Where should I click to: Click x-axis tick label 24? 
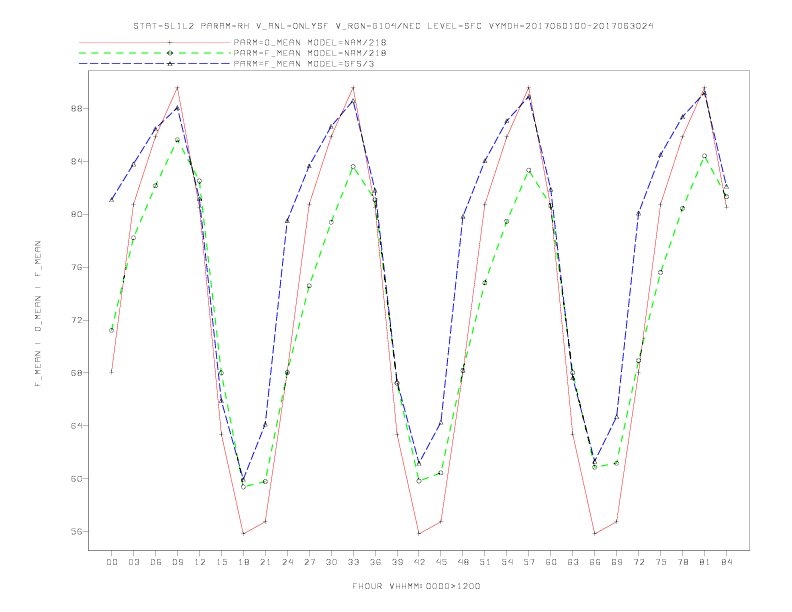[x=287, y=562]
